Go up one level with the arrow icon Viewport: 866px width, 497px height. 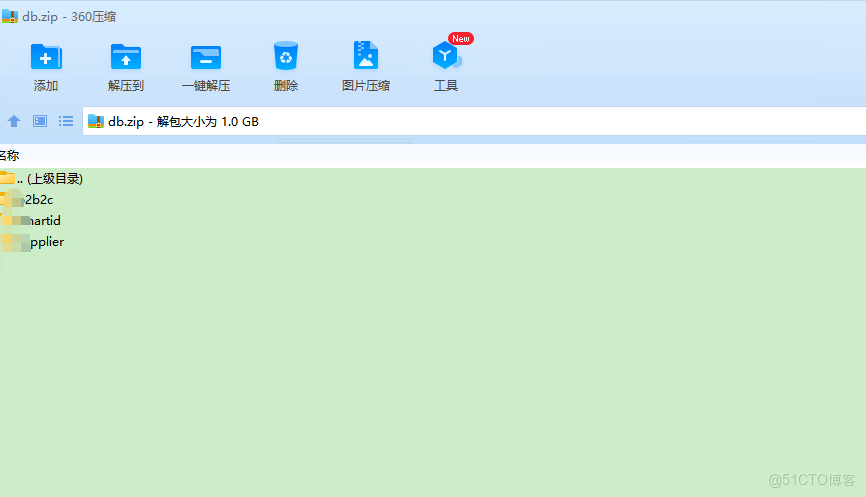coord(14,121)
